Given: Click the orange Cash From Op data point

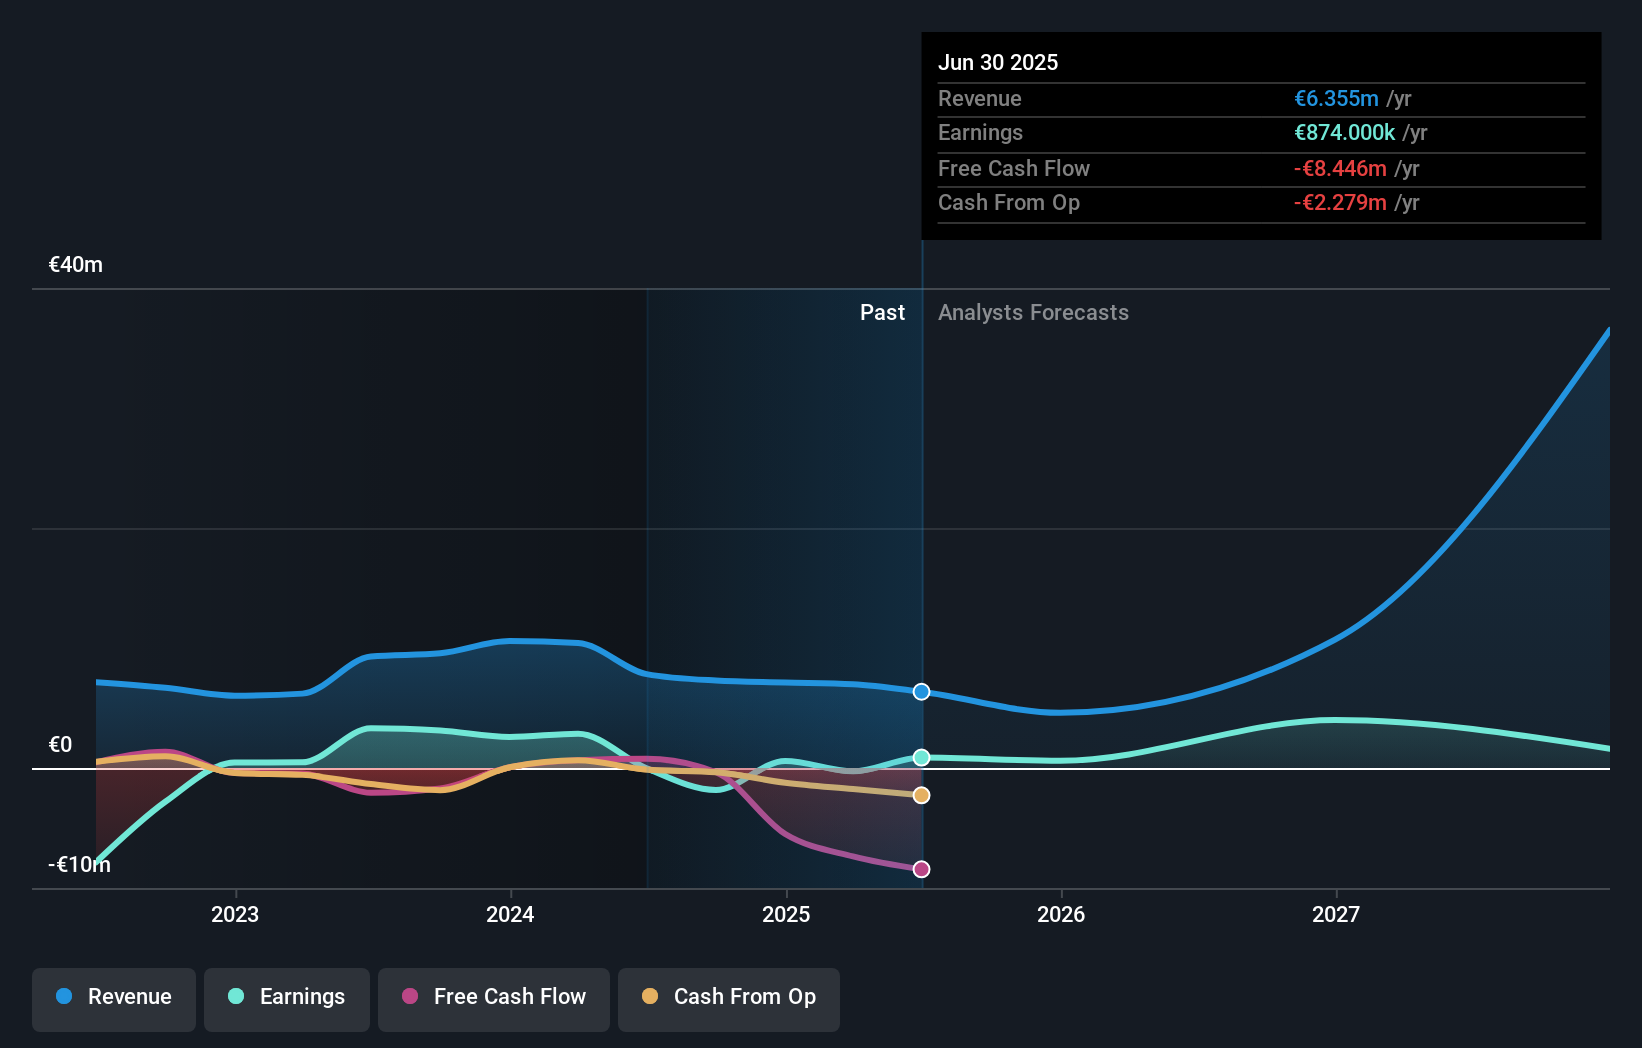Looking at the screenshot, I should pyautogui.click(x=922, y=795).
